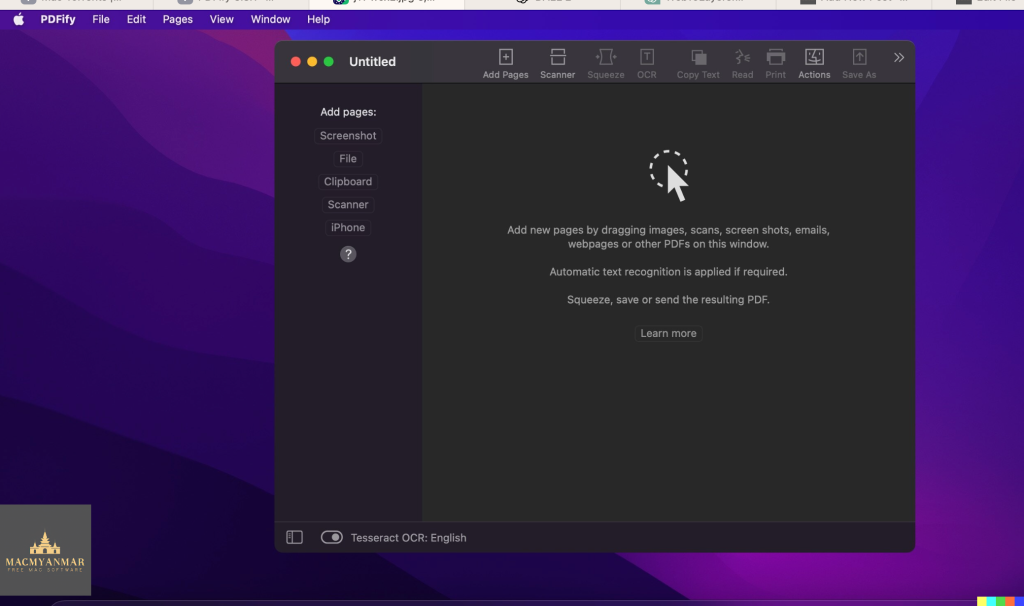Open the PDFify application menu
Screen dimensions: 1024x606
tap(57, 20)
